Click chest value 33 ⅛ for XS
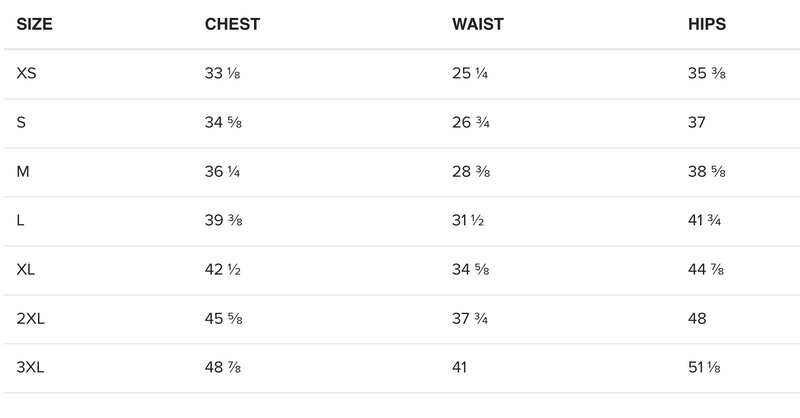 click(x=221, y=74)
